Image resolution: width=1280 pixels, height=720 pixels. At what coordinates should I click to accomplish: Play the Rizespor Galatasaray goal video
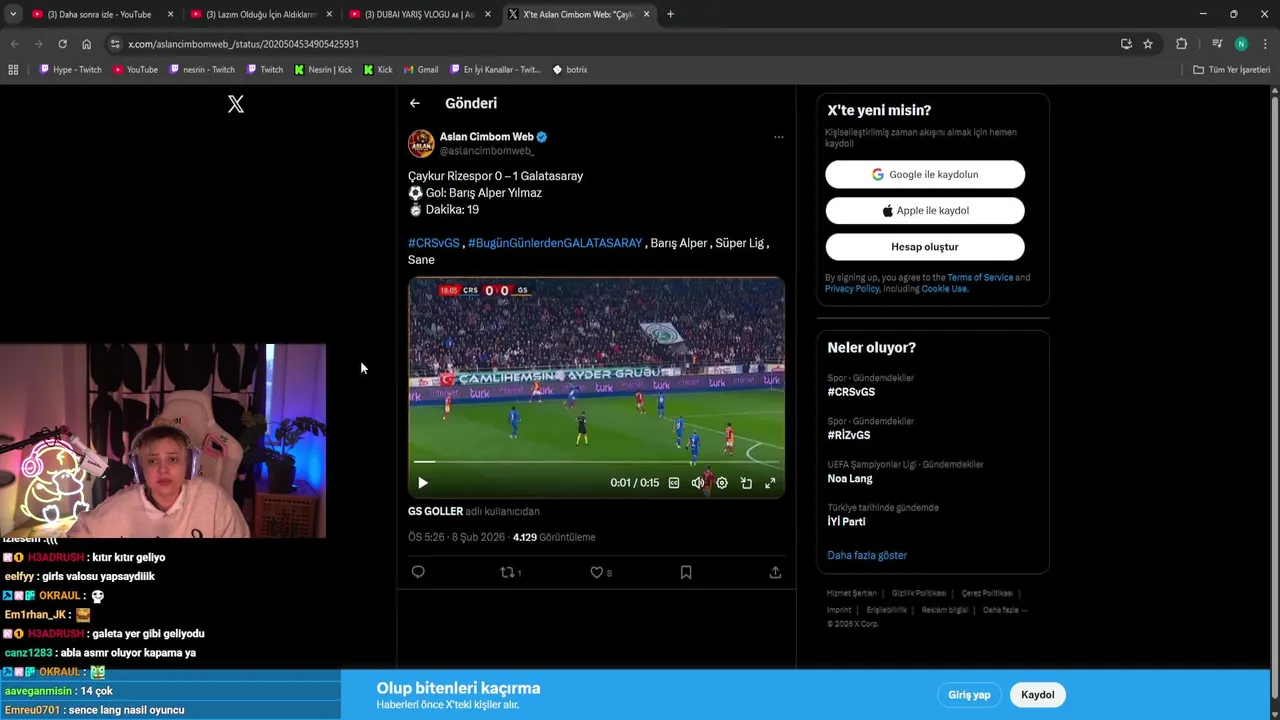pos(422,483)
